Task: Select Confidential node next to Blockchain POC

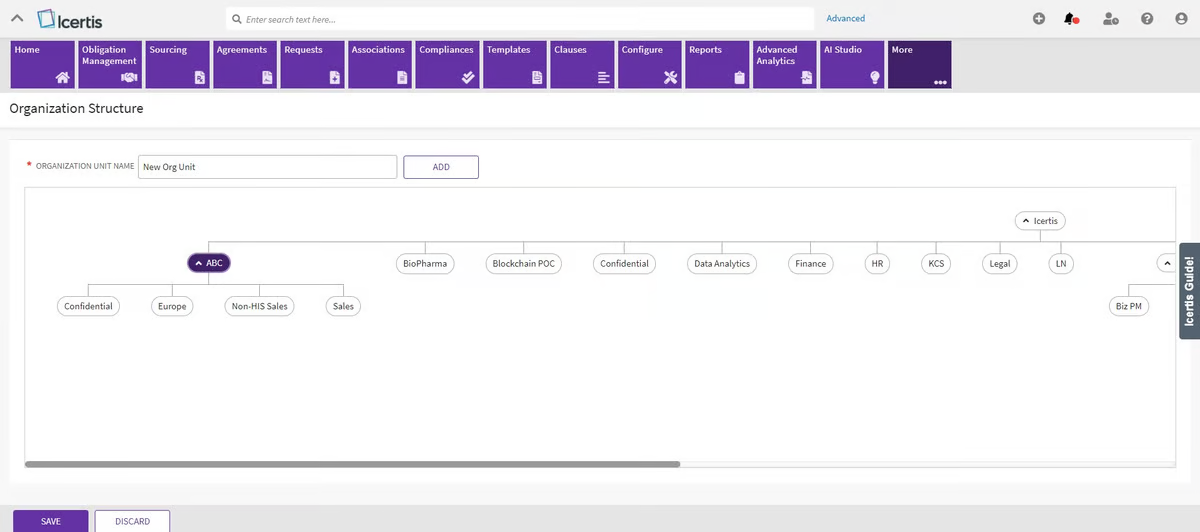Action: tap(624, 263)
